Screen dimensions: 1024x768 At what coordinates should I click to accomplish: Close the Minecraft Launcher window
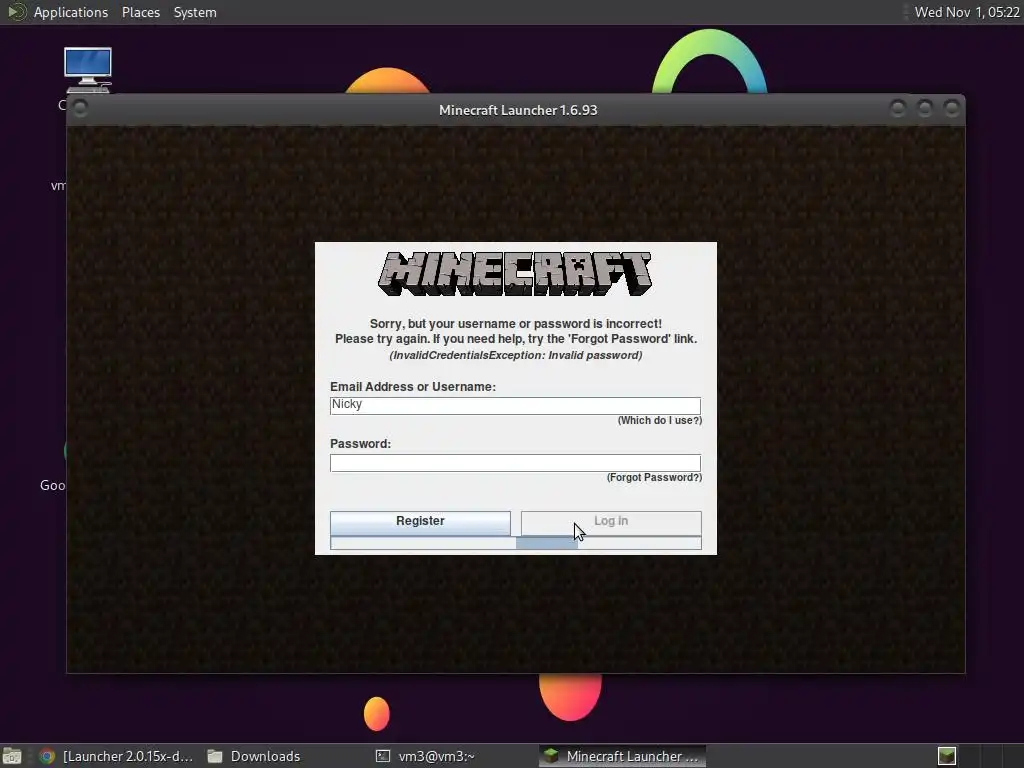(952, 108)
